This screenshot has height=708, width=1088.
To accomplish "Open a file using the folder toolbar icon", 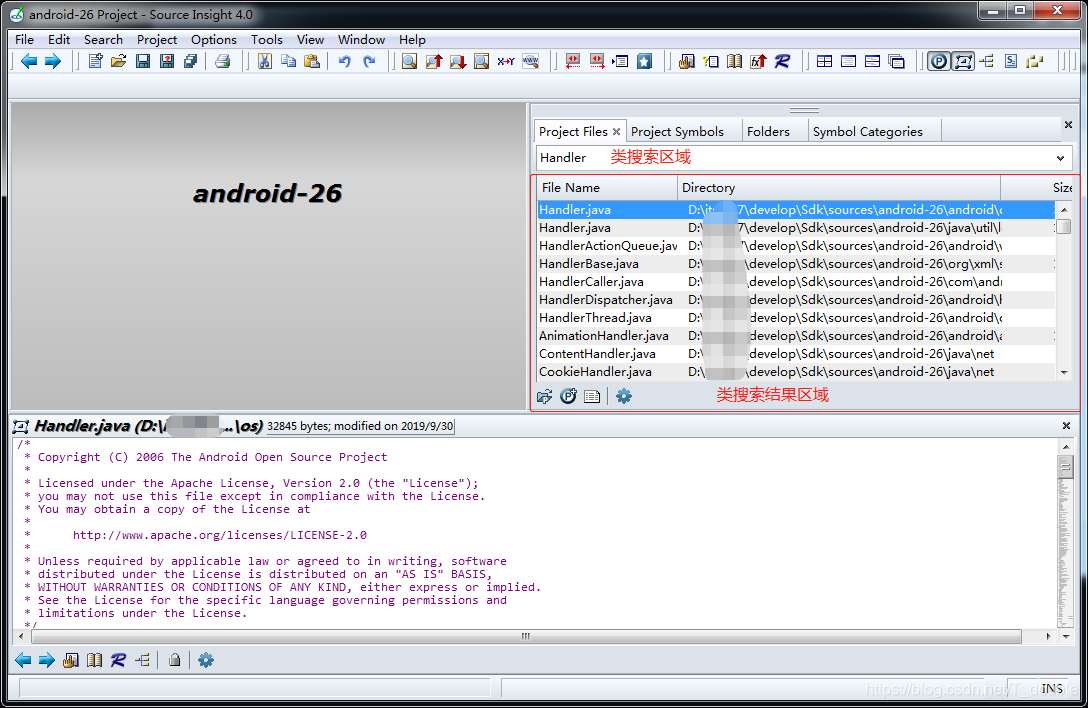I will point(119,62).
